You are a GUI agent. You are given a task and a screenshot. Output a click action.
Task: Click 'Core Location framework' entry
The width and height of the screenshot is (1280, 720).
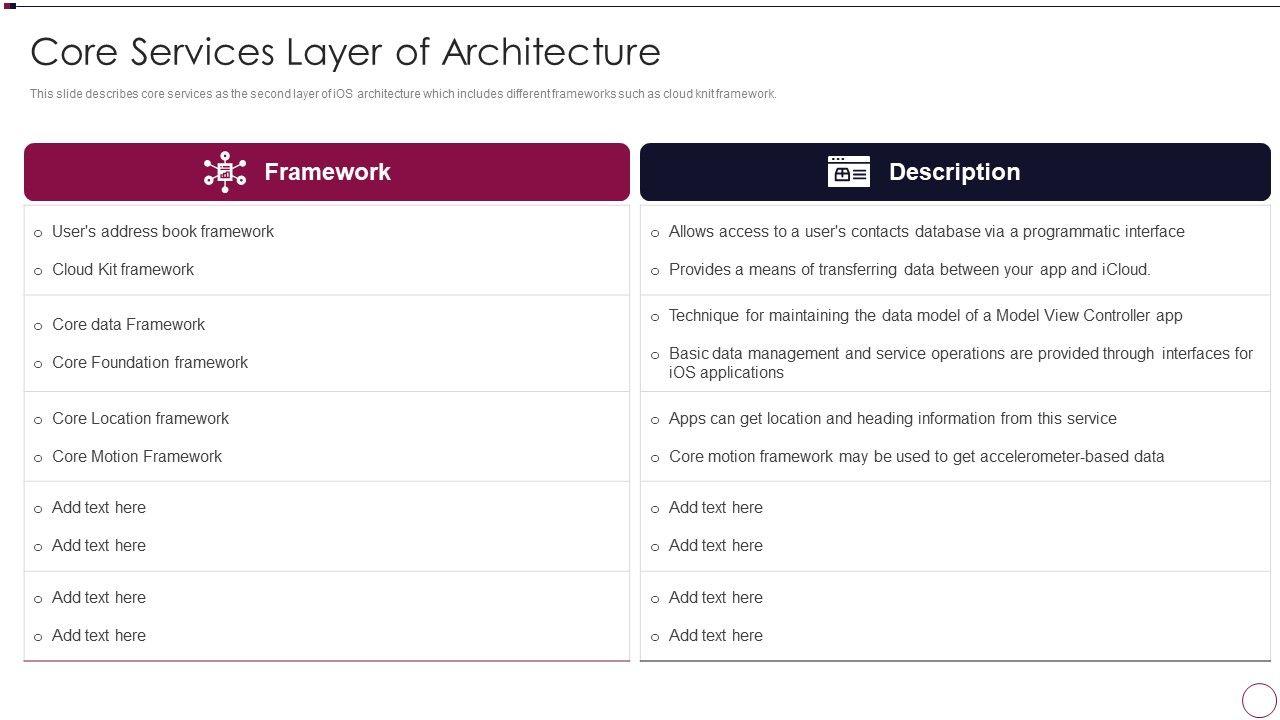(x=140, y=419)
